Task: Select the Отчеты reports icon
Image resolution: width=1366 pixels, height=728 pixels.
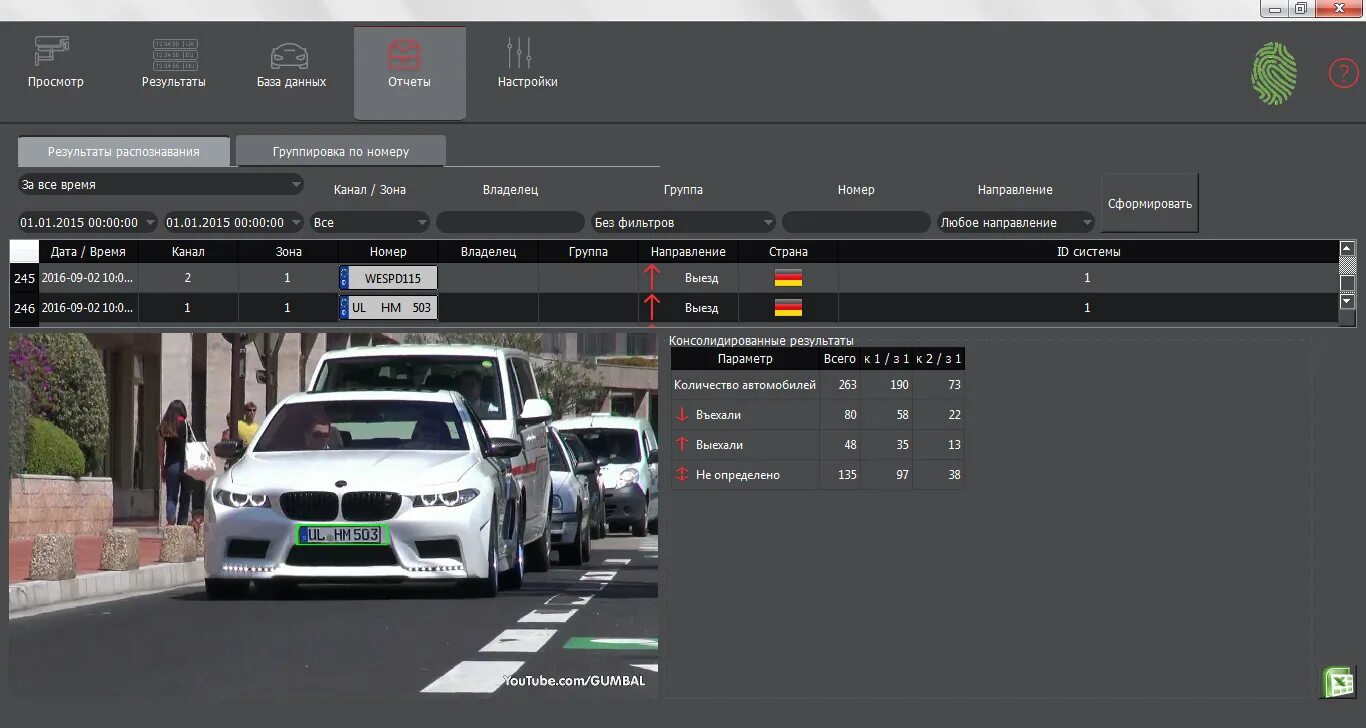Action: pyautogui.click(x=409, y=58)
